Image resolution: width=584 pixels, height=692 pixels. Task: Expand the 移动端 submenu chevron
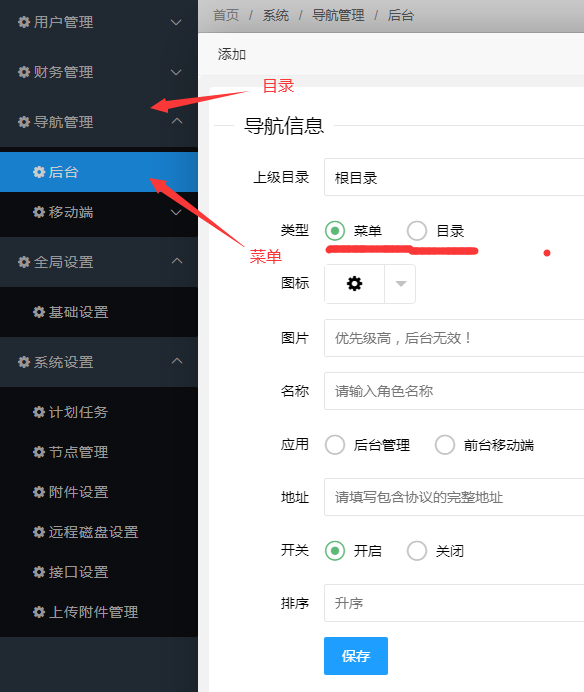coord(177,212)
